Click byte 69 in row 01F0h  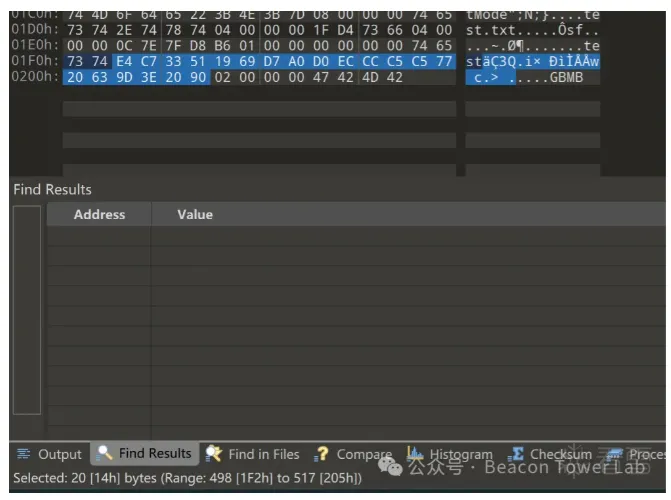coord(247,62)
